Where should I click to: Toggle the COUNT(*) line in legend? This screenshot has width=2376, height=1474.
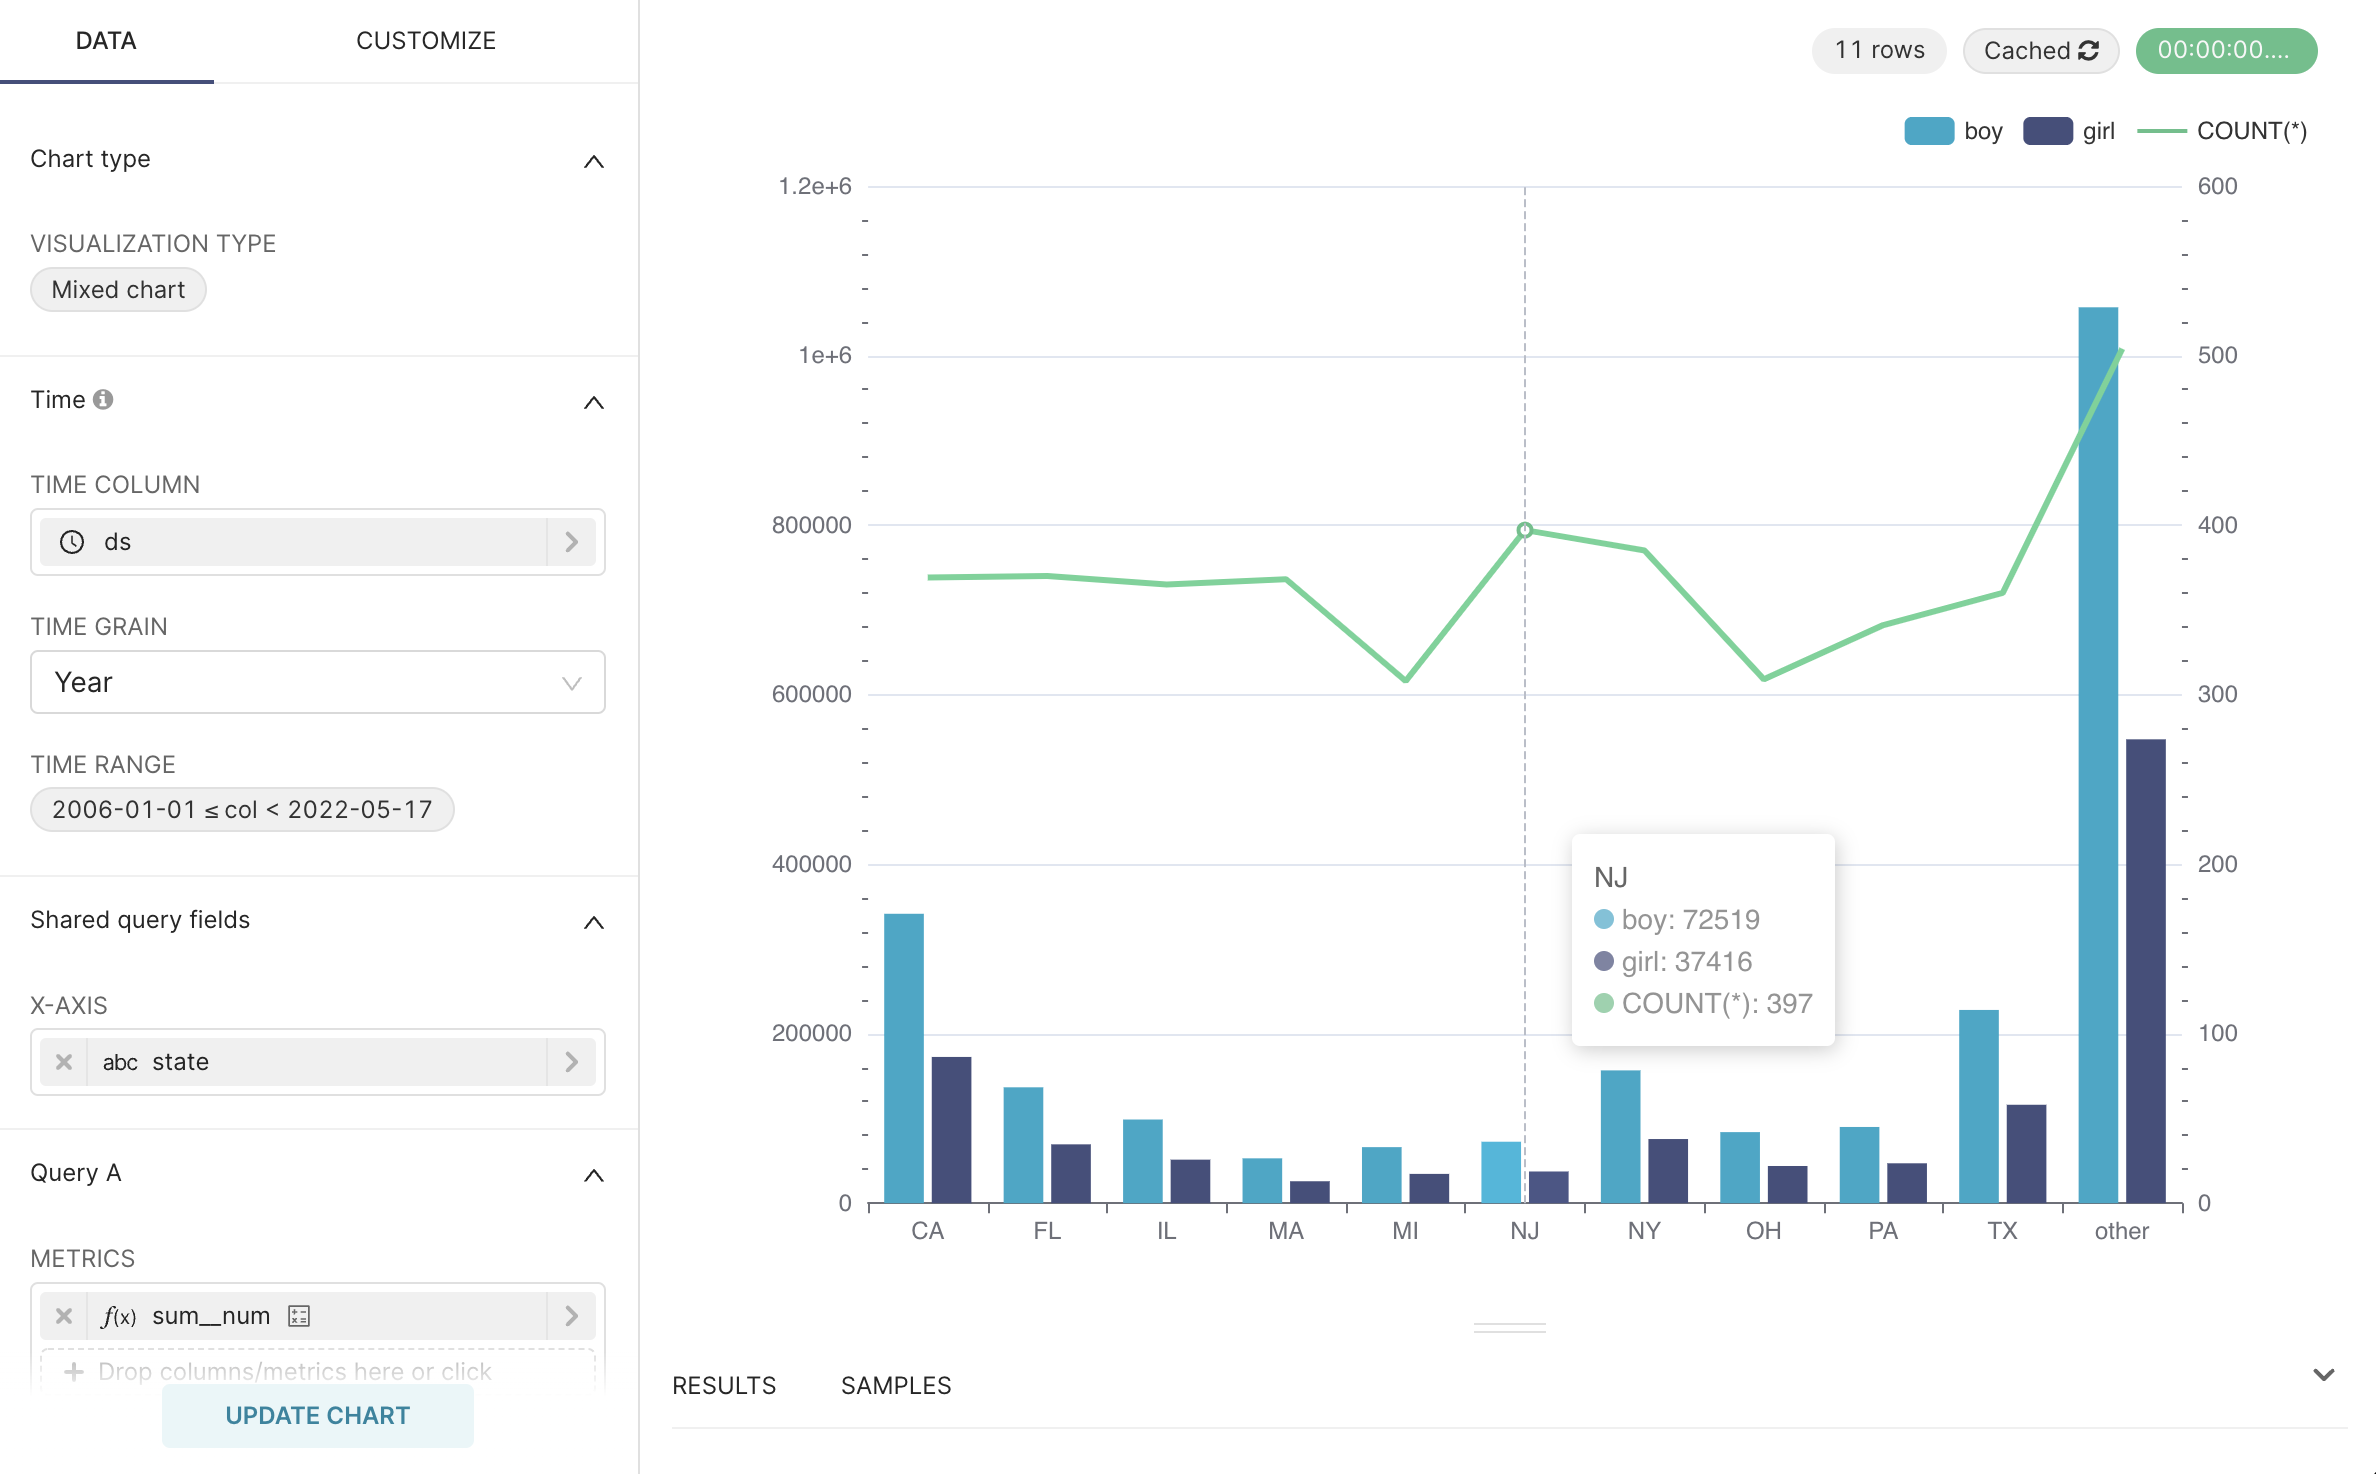[2222, 131]
